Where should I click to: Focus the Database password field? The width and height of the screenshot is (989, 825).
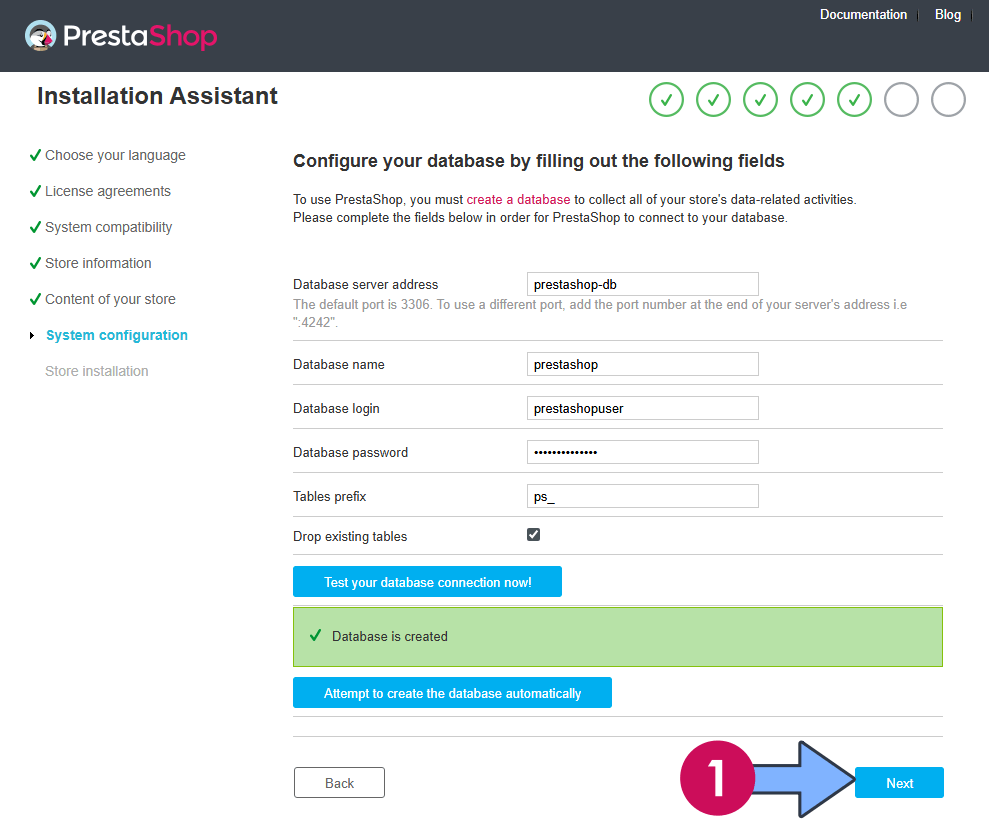pyautogui.click(x=643, y=452)
